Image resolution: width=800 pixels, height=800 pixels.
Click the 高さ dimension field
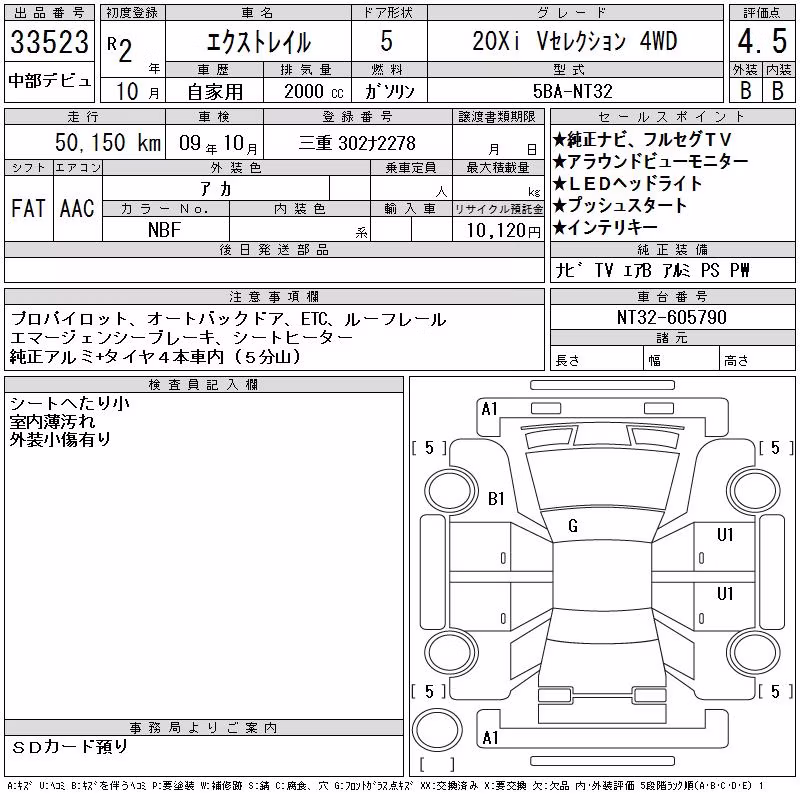coord(757,360)
